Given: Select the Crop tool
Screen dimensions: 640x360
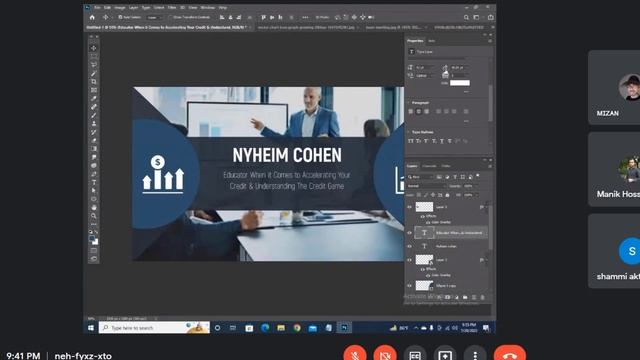Looking at the screenshot, I should click(x=93, y=82).
